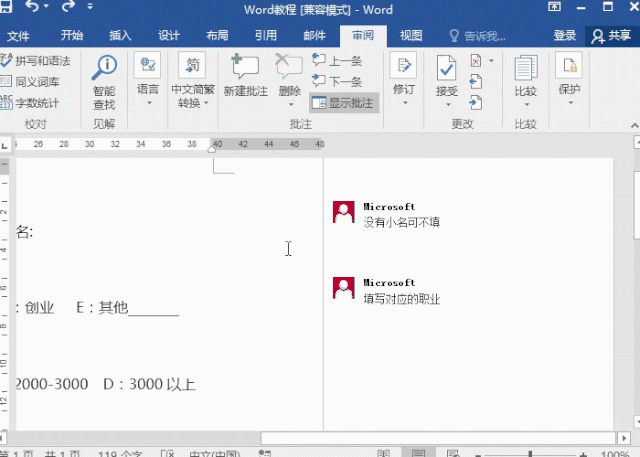Click text D：3000以上 in document

tap(149, 384)
